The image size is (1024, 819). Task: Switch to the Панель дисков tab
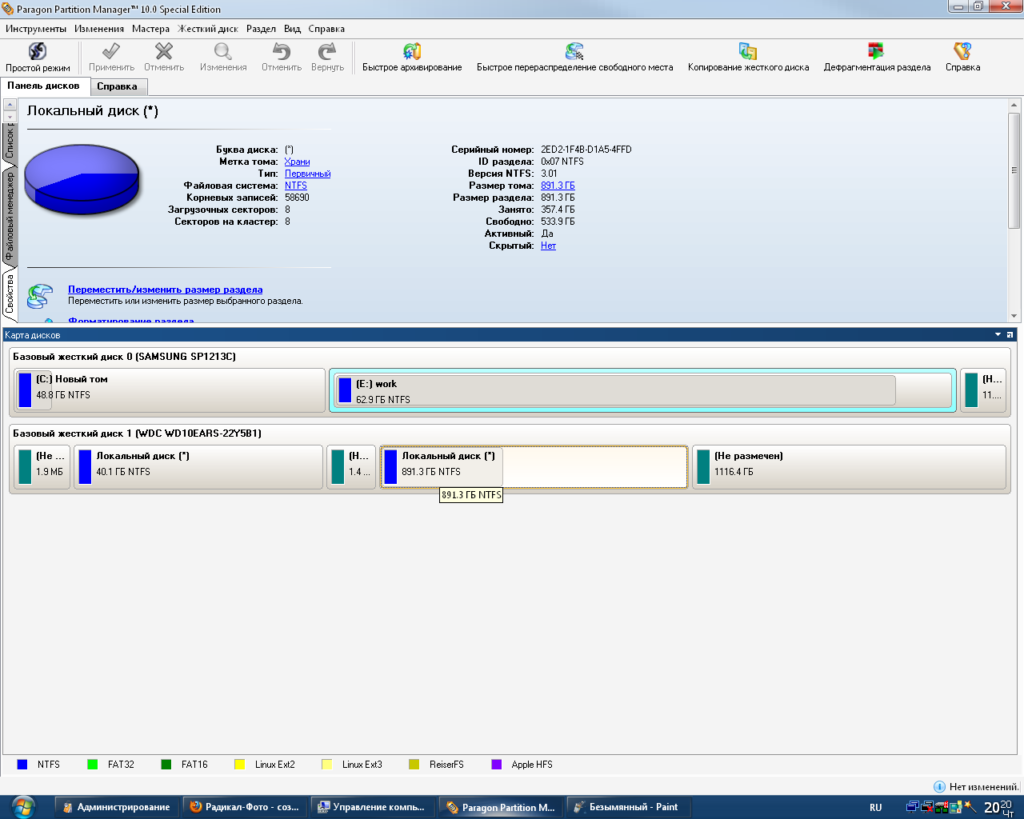[x=43, y=86]
